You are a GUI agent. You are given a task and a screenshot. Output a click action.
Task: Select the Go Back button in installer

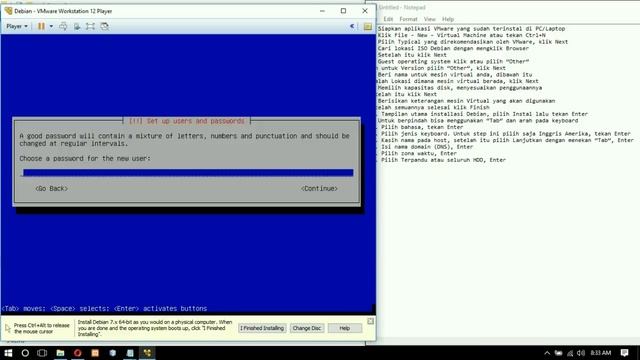pyautogui.click(x=51, y=189)
